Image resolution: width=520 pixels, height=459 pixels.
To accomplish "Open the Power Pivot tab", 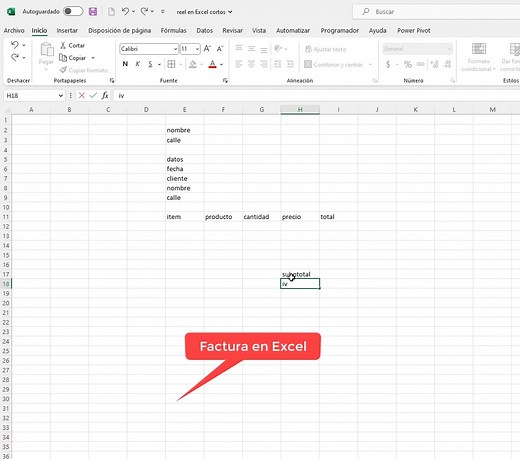I will (x=414, y=30).
